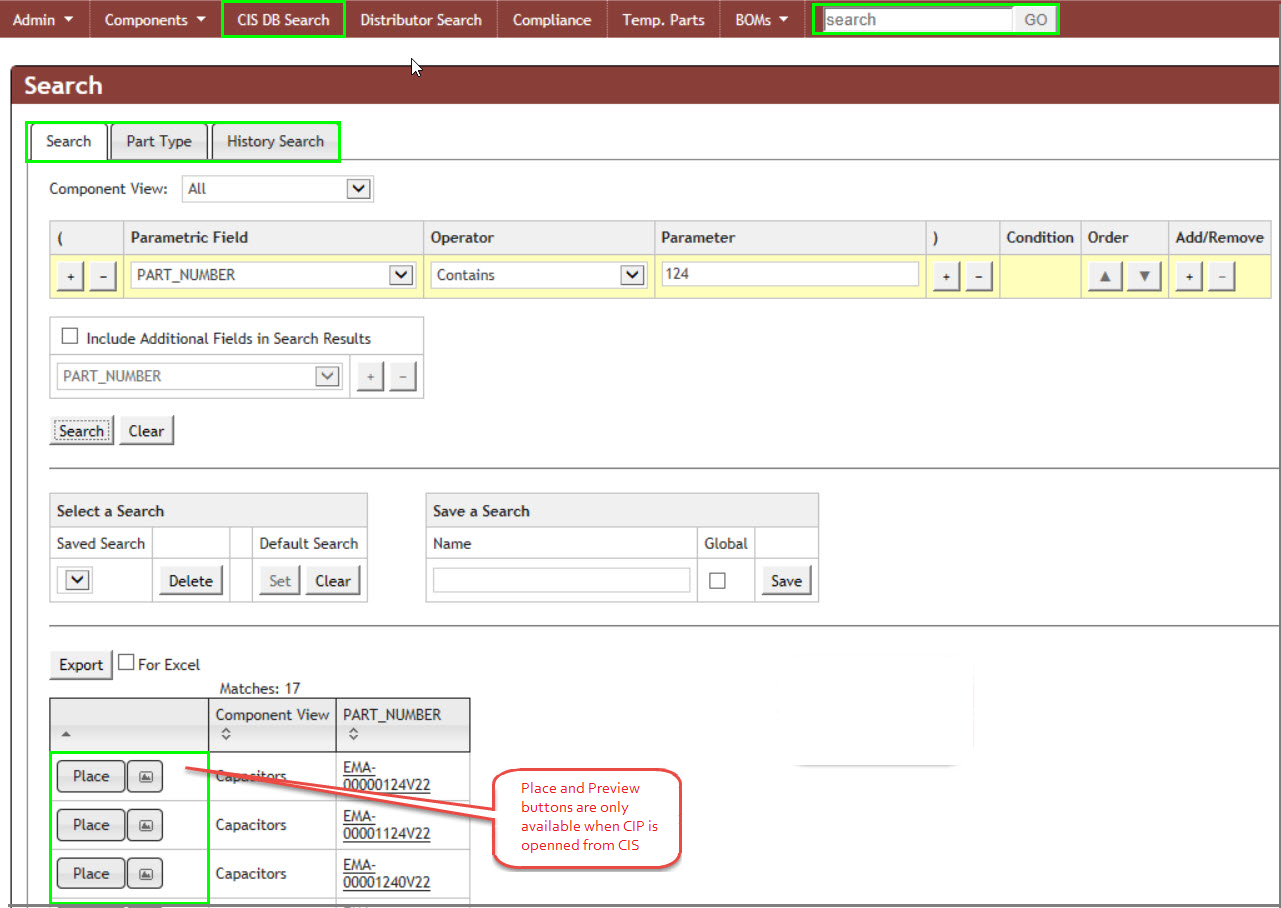Viewport: 1281px width, 908px height.
Task: Enable the For Excel export option
Action: tap(126, 661)
